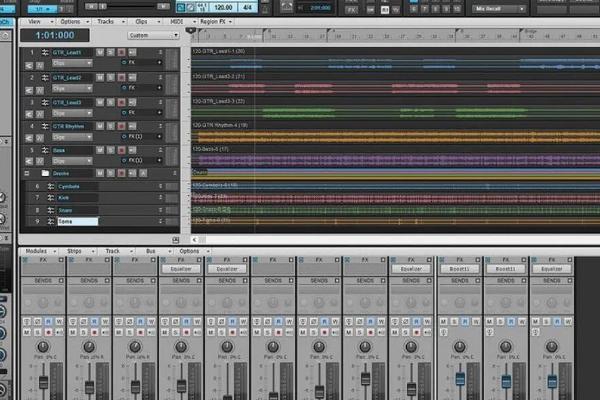
Task: Click the Drums folder A button
Action: click(x=143, y=173)
